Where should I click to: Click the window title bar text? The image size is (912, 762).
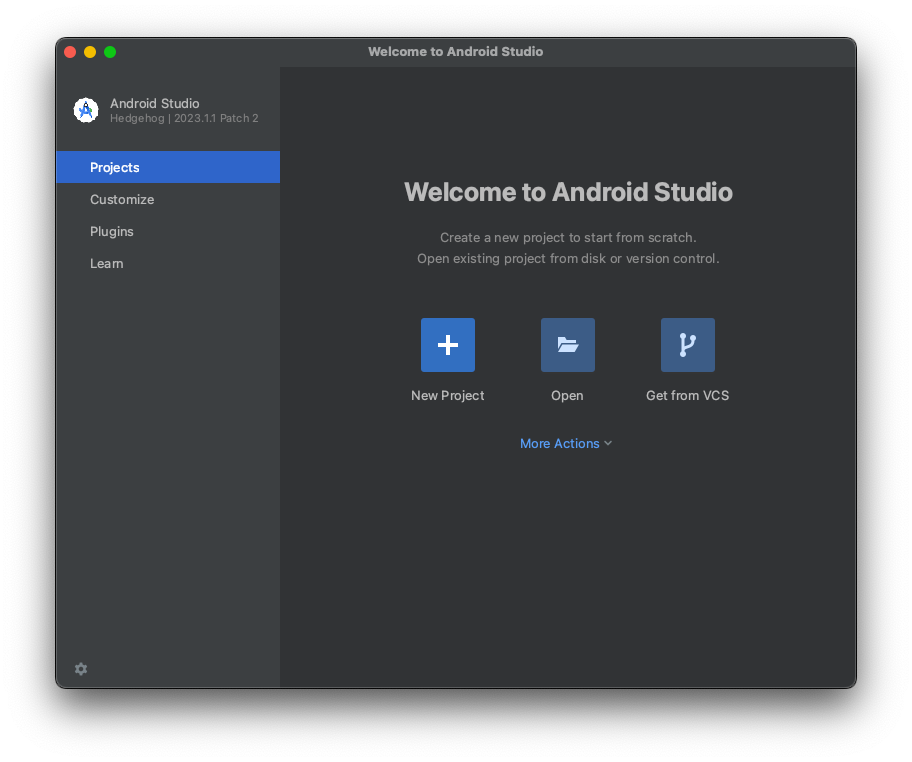click(x=455, y=52)
